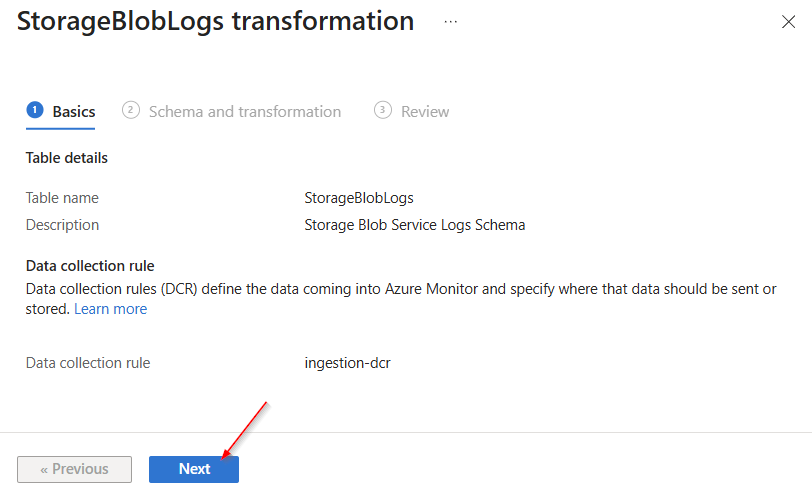Click the Table details heading

[x=66, y=158]
